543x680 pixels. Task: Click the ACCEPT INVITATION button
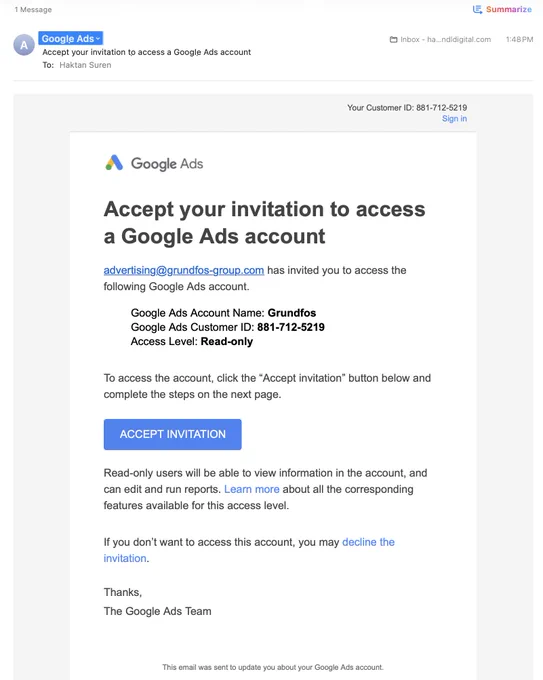173,434
